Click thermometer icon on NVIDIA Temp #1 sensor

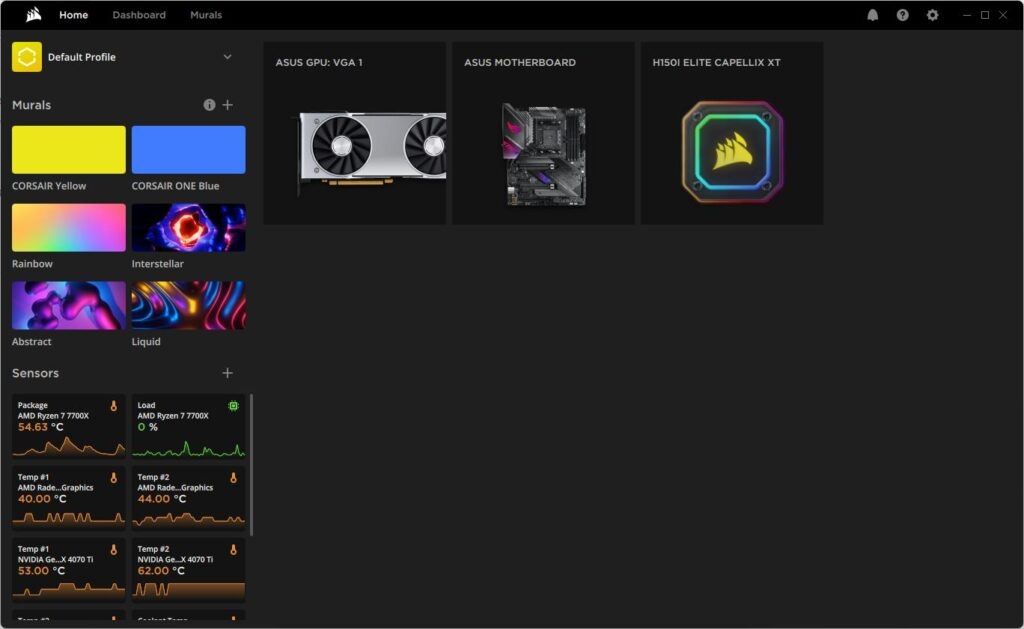(x=114, y=550)
